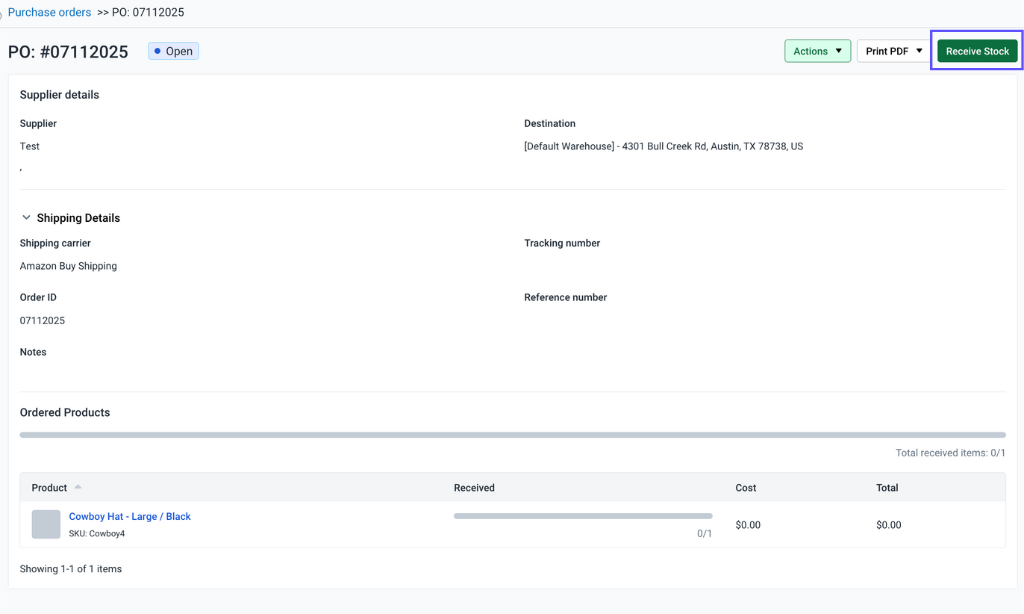Click the sort arrow beside Product header
1024x614 pixels.
pos(78,488)
